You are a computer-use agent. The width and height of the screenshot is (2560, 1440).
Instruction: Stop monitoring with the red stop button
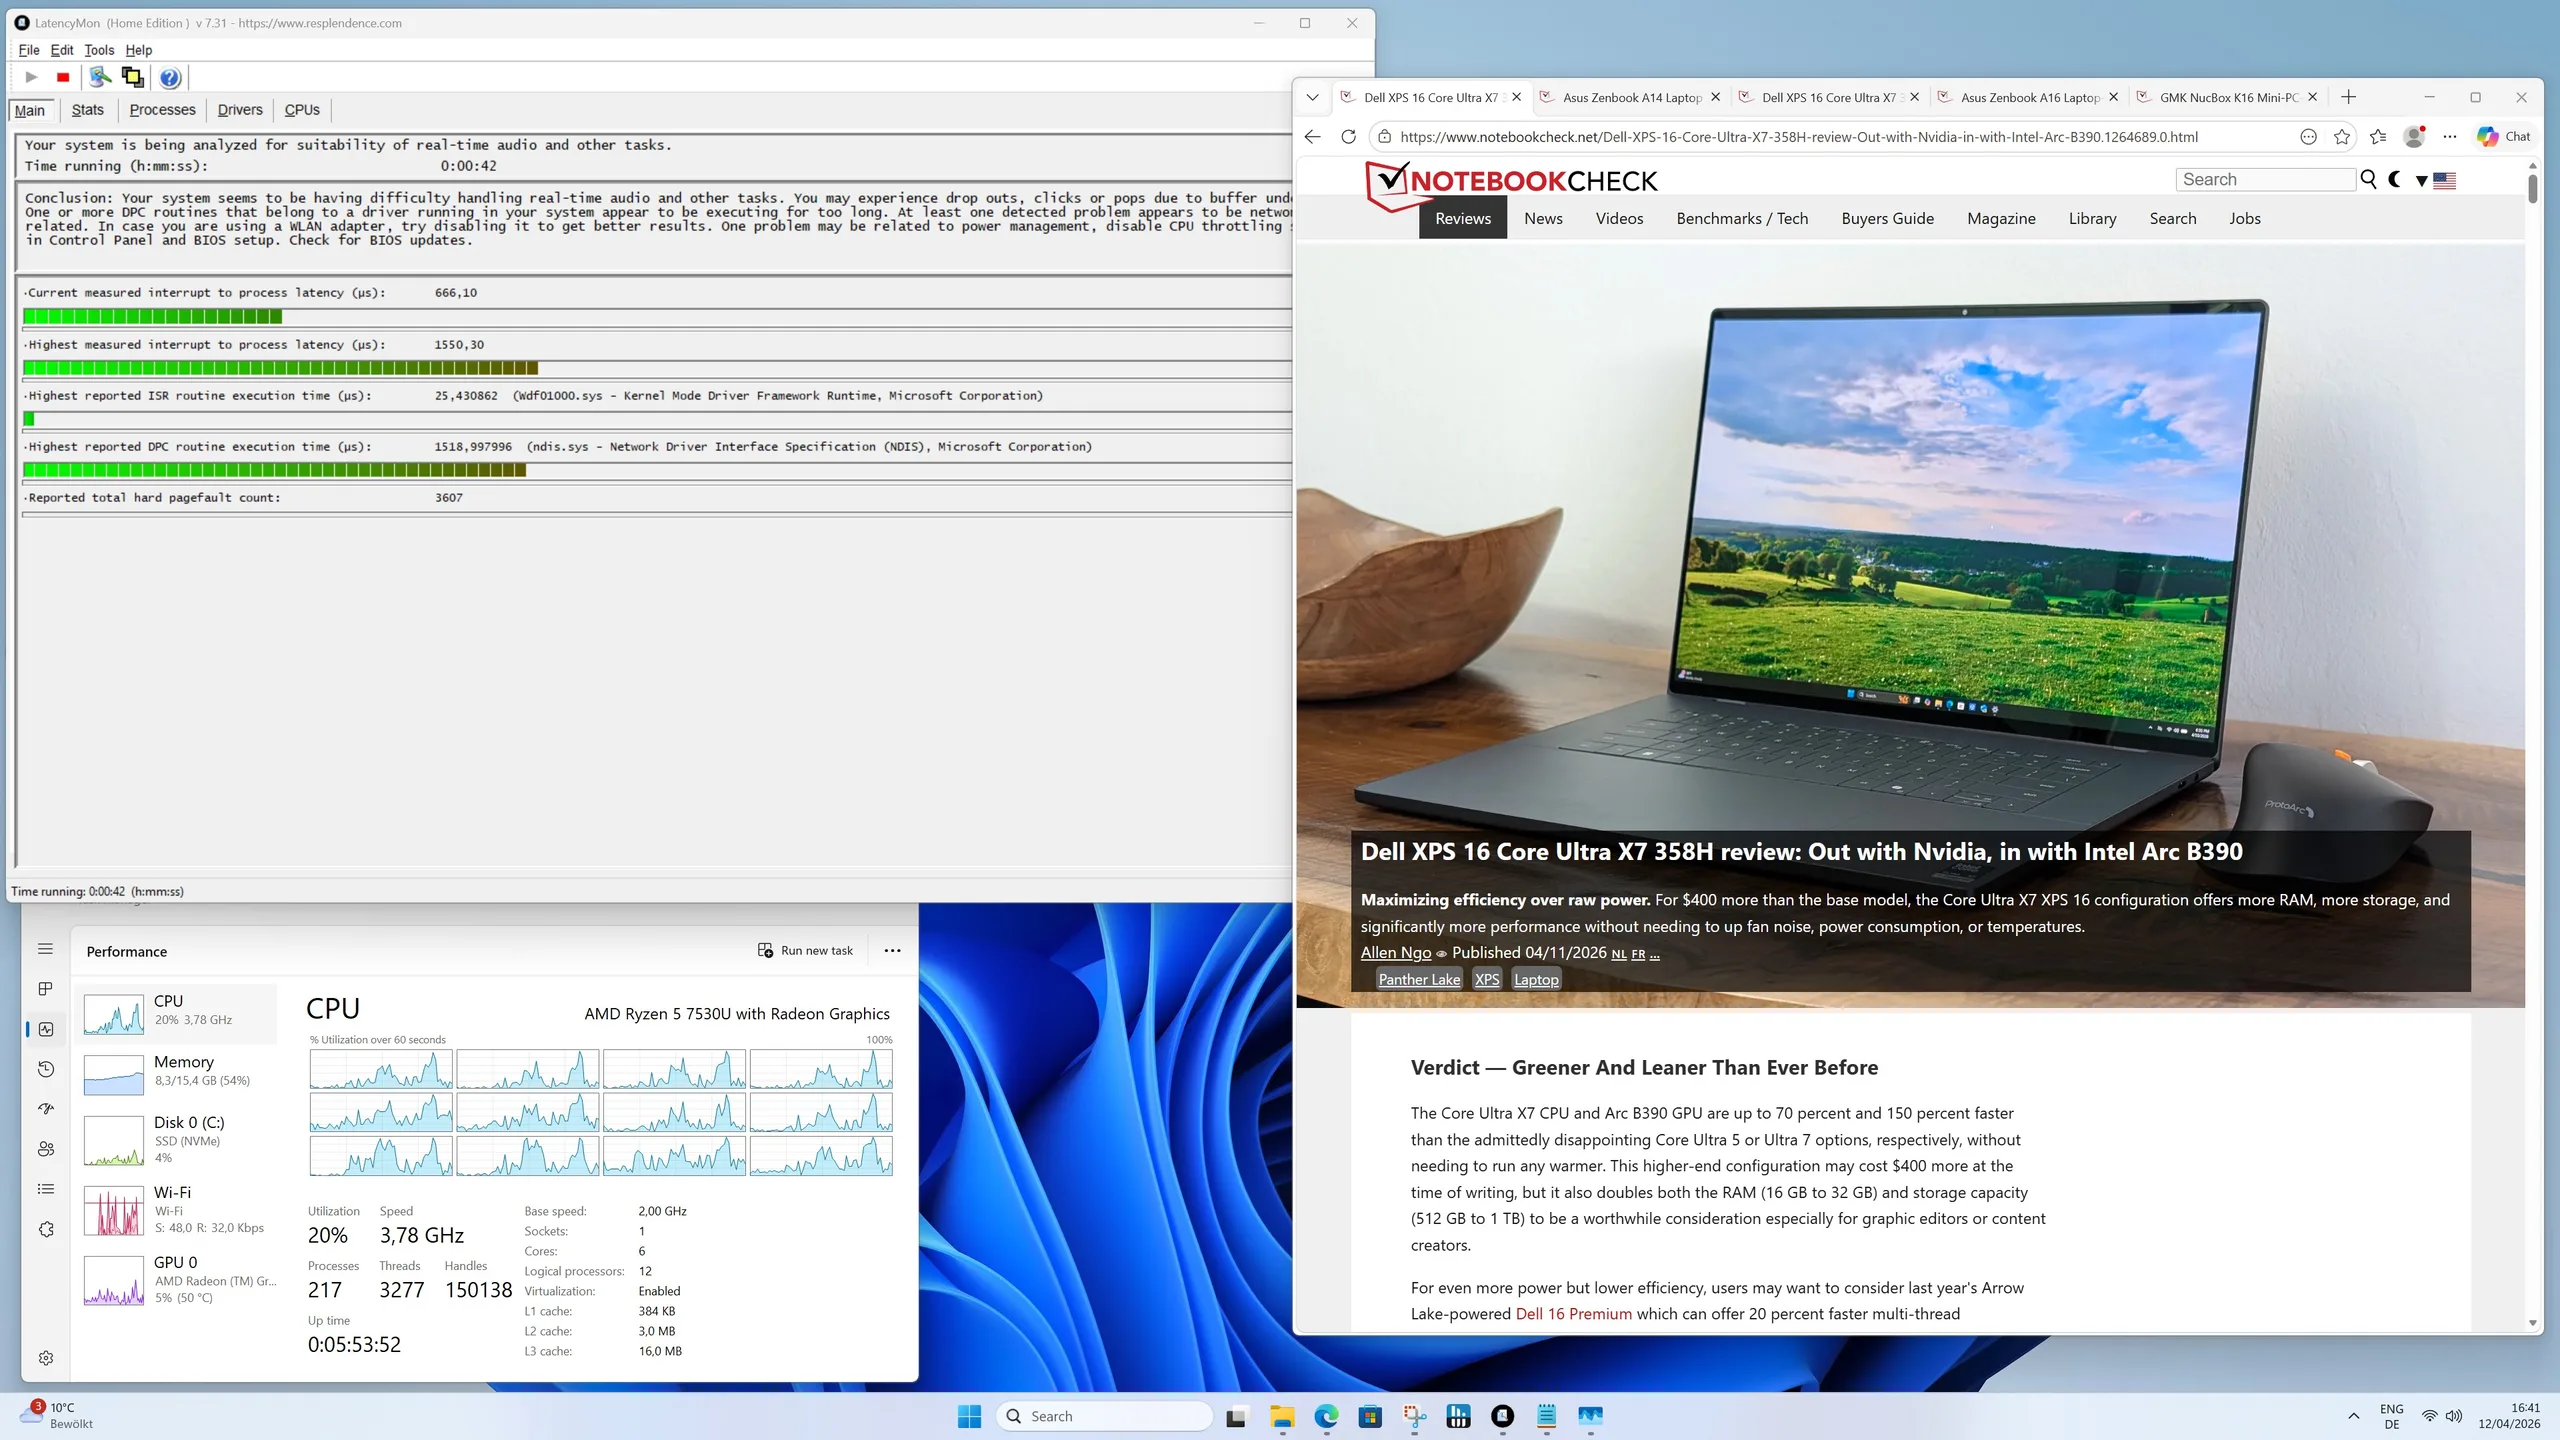[63, 77]
